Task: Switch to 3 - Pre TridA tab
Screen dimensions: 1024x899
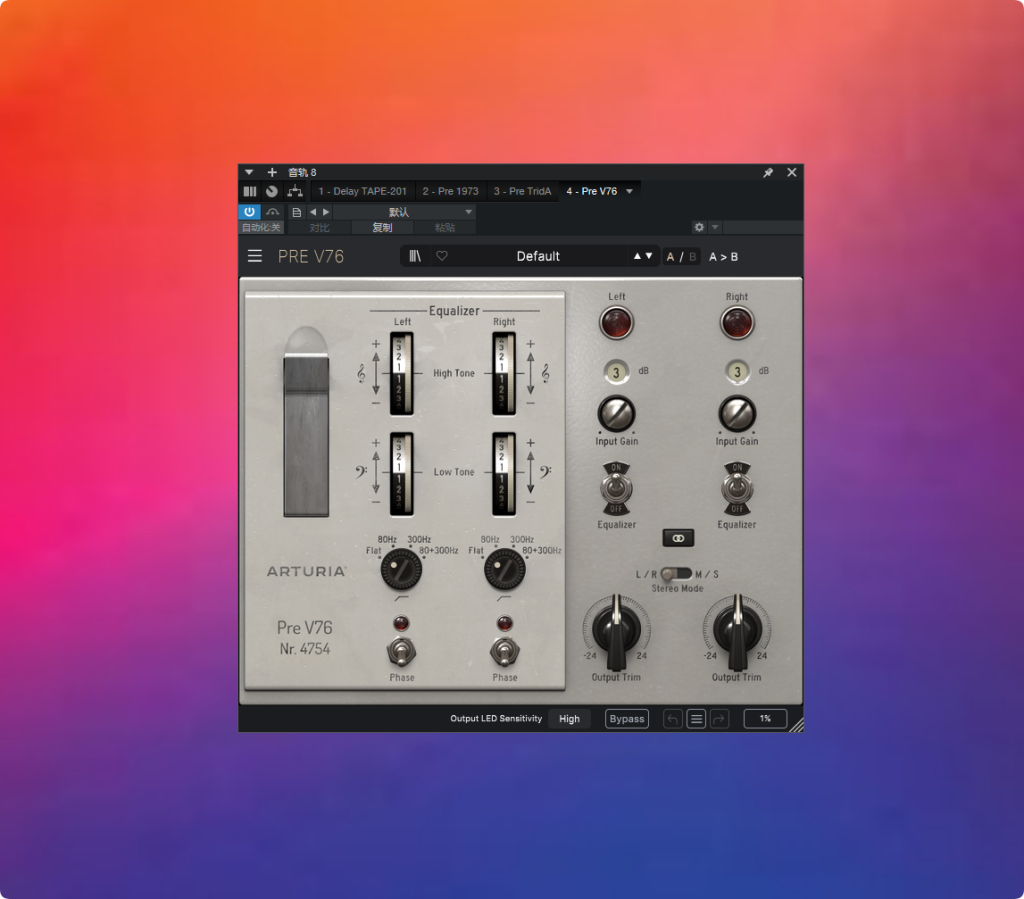Action: tap(522, 191)
